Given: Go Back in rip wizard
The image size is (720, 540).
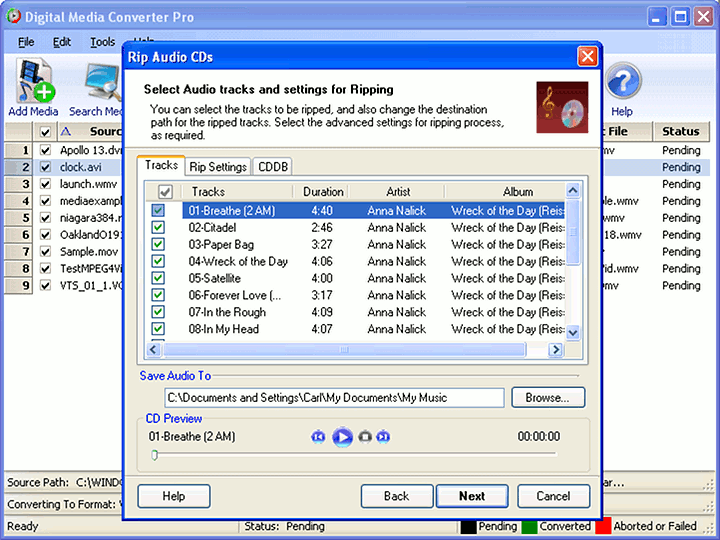Looking at the screenshot, I should (x=397, y=496).
